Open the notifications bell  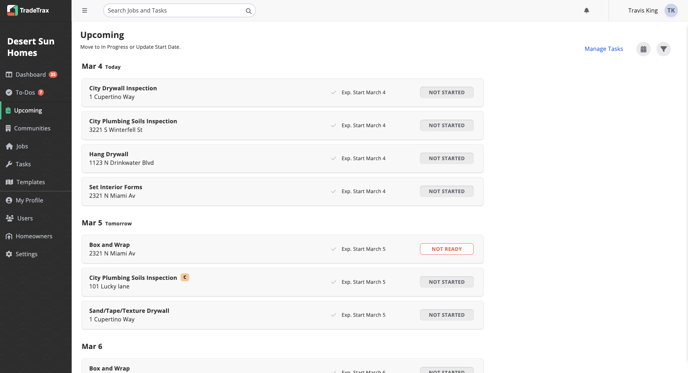tap(587, 11)
